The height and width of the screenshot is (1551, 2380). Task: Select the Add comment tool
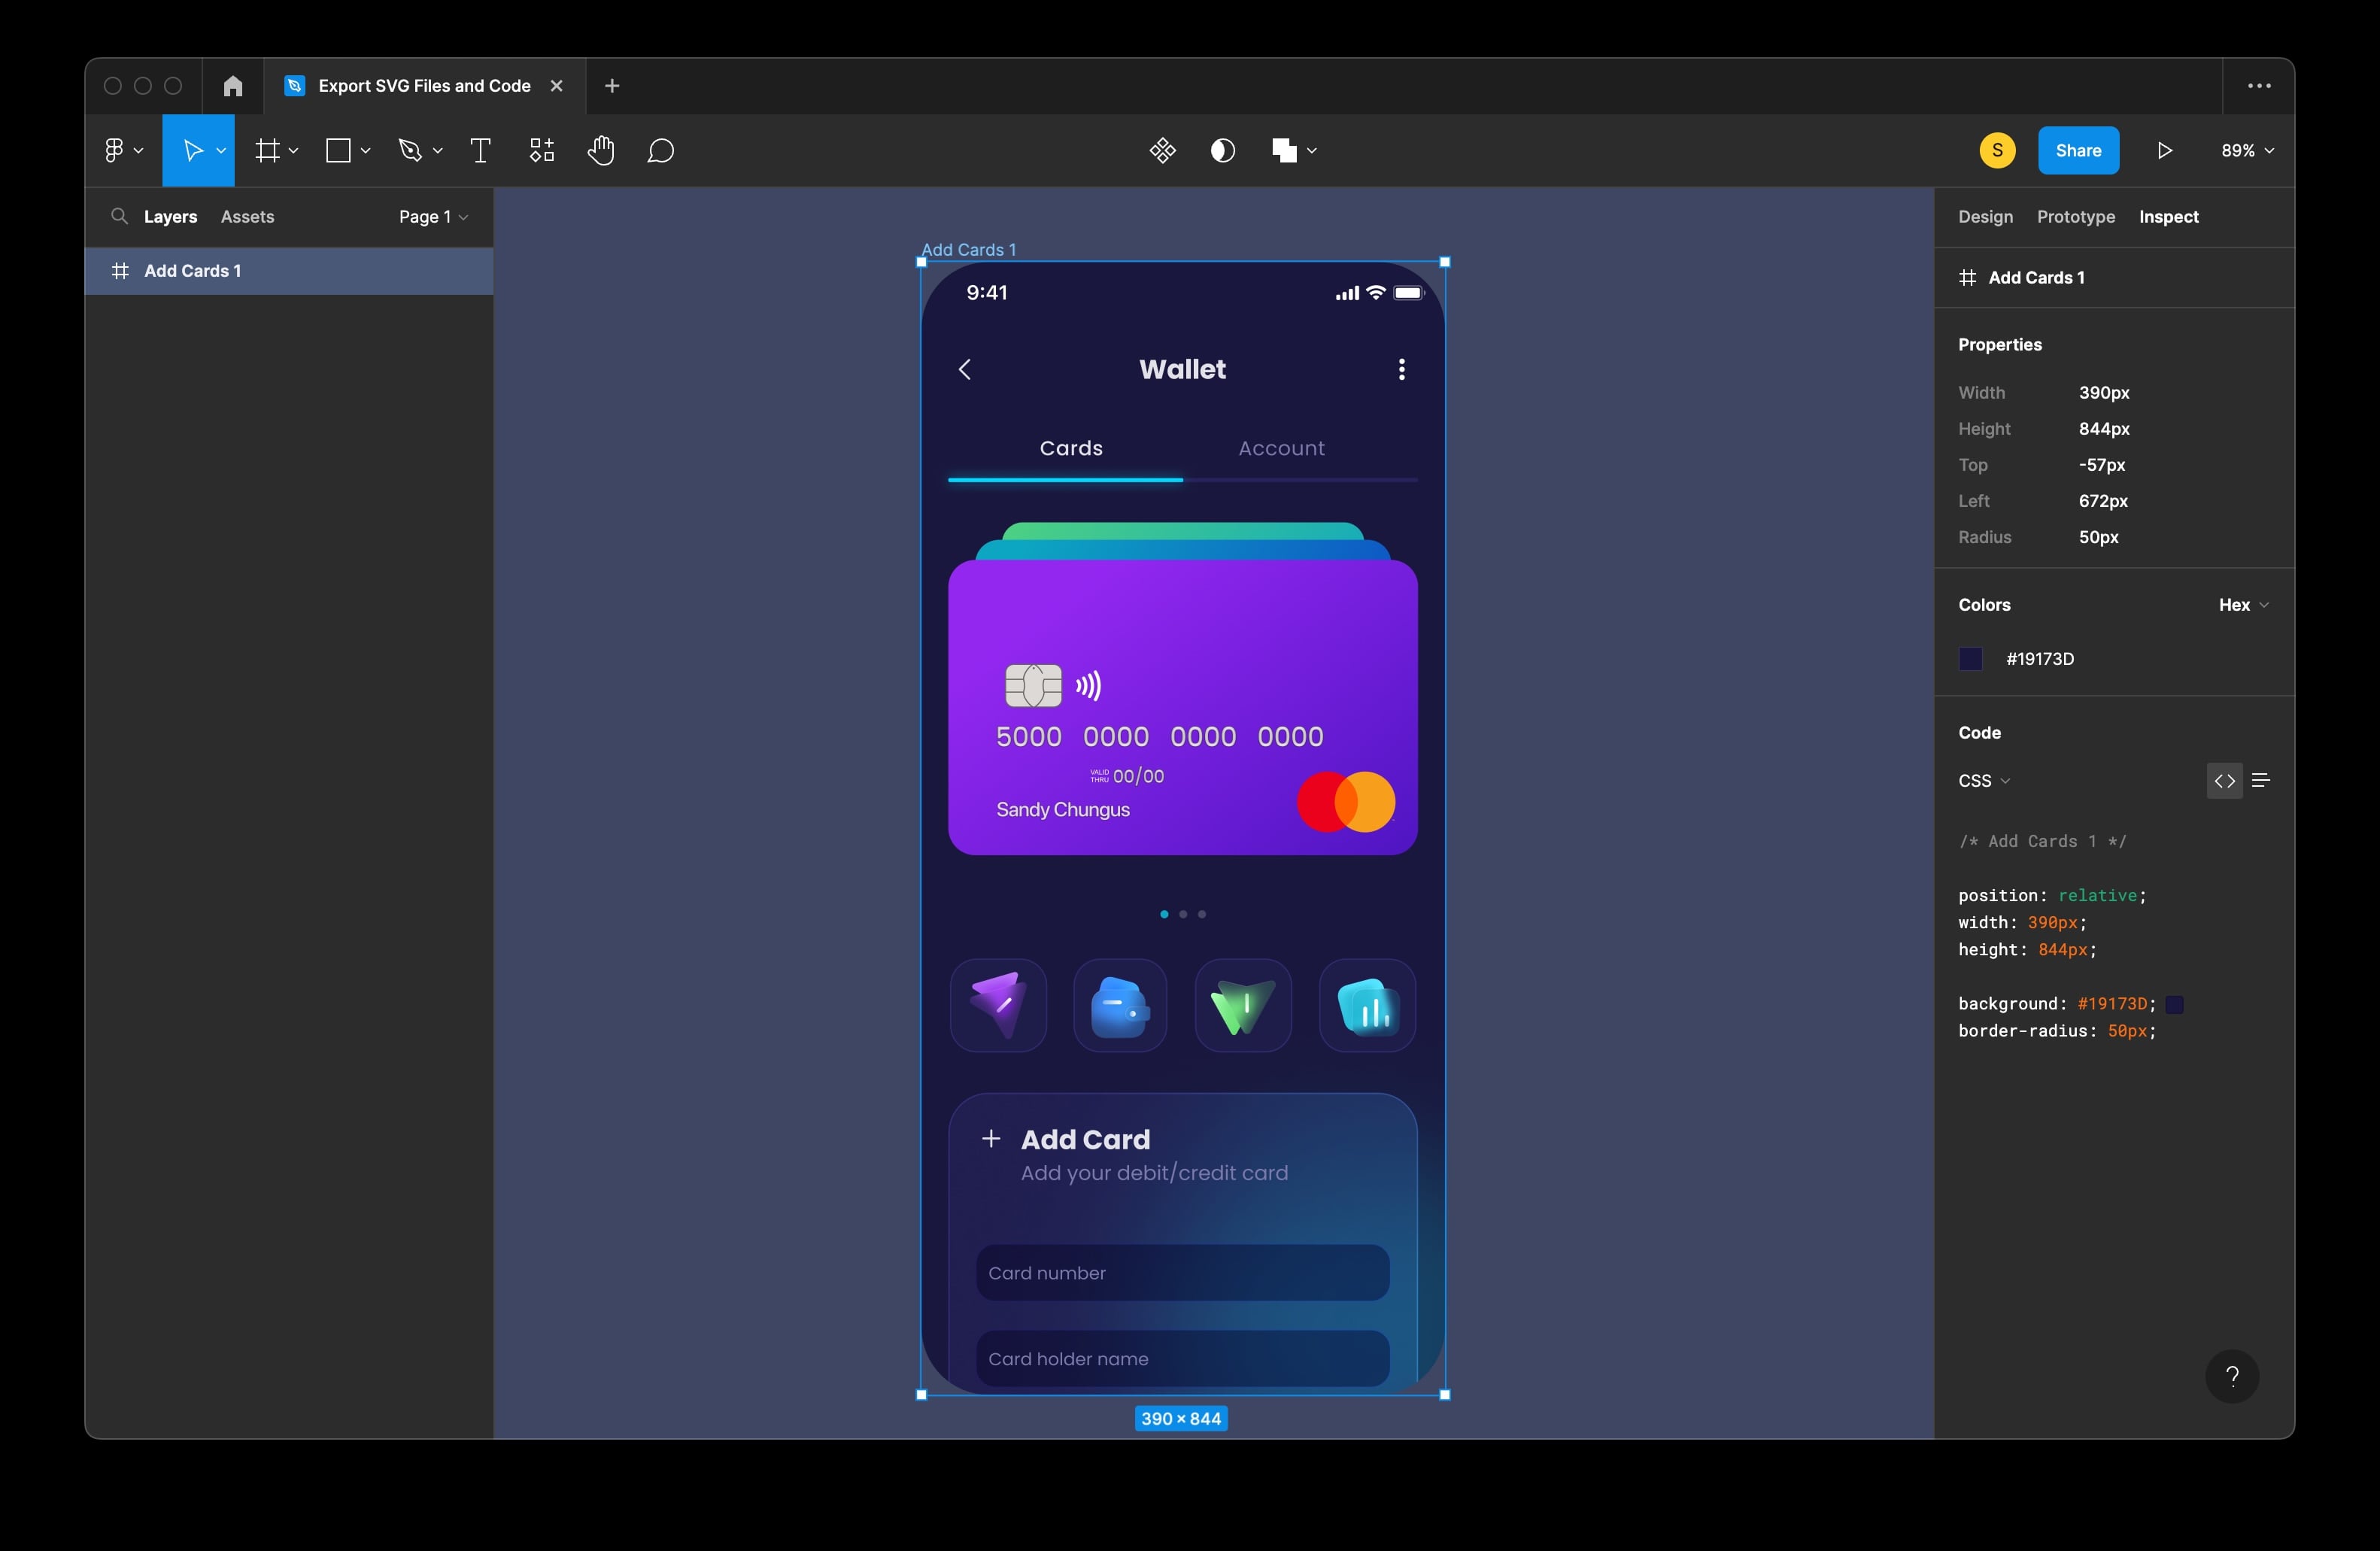(660, 150)
